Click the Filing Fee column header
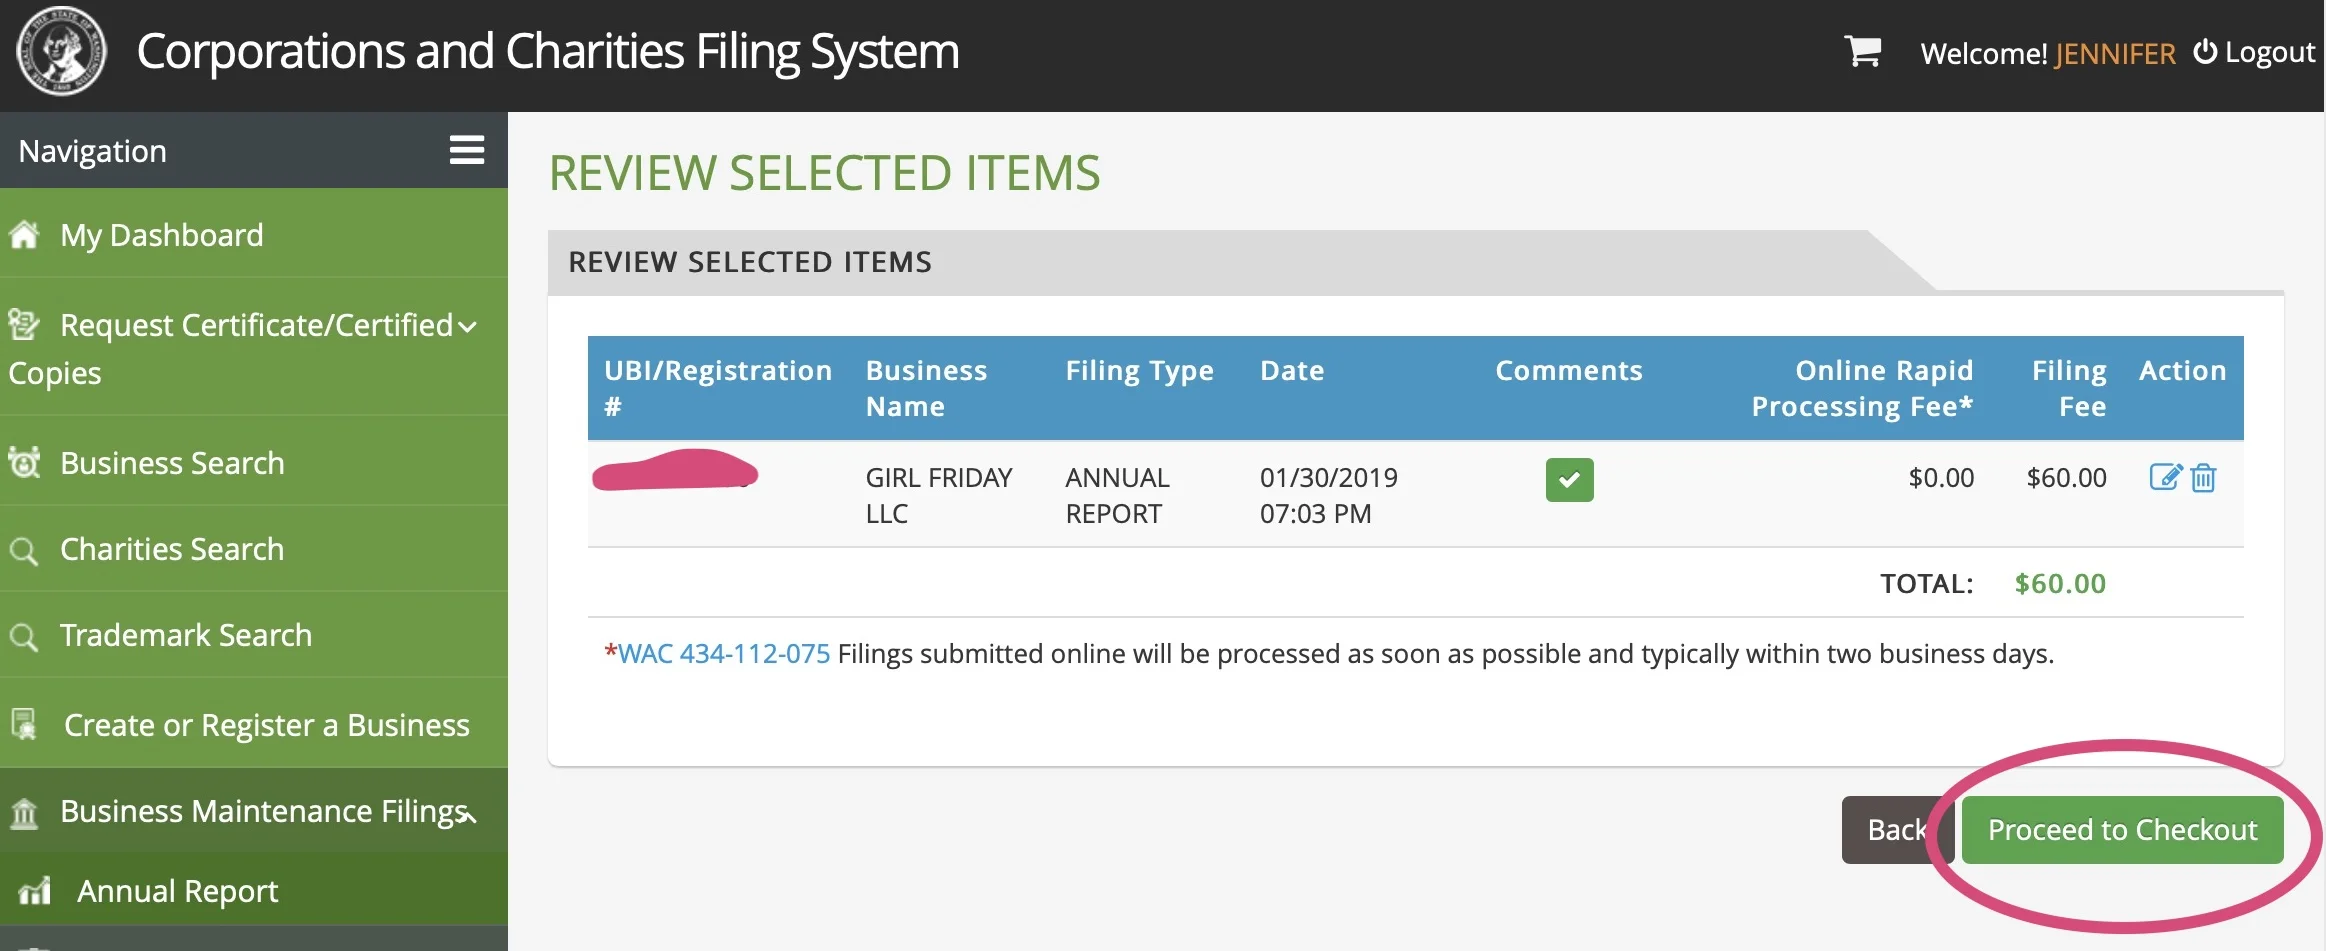This screenshot has height=951, width=2326. [2069, 388]
